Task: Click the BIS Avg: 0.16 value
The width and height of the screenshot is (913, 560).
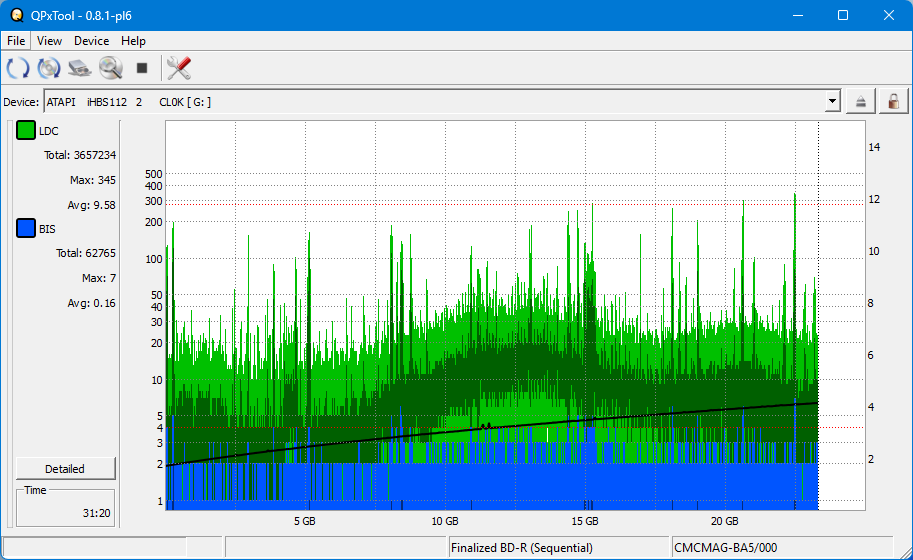Action: [91, 303]
